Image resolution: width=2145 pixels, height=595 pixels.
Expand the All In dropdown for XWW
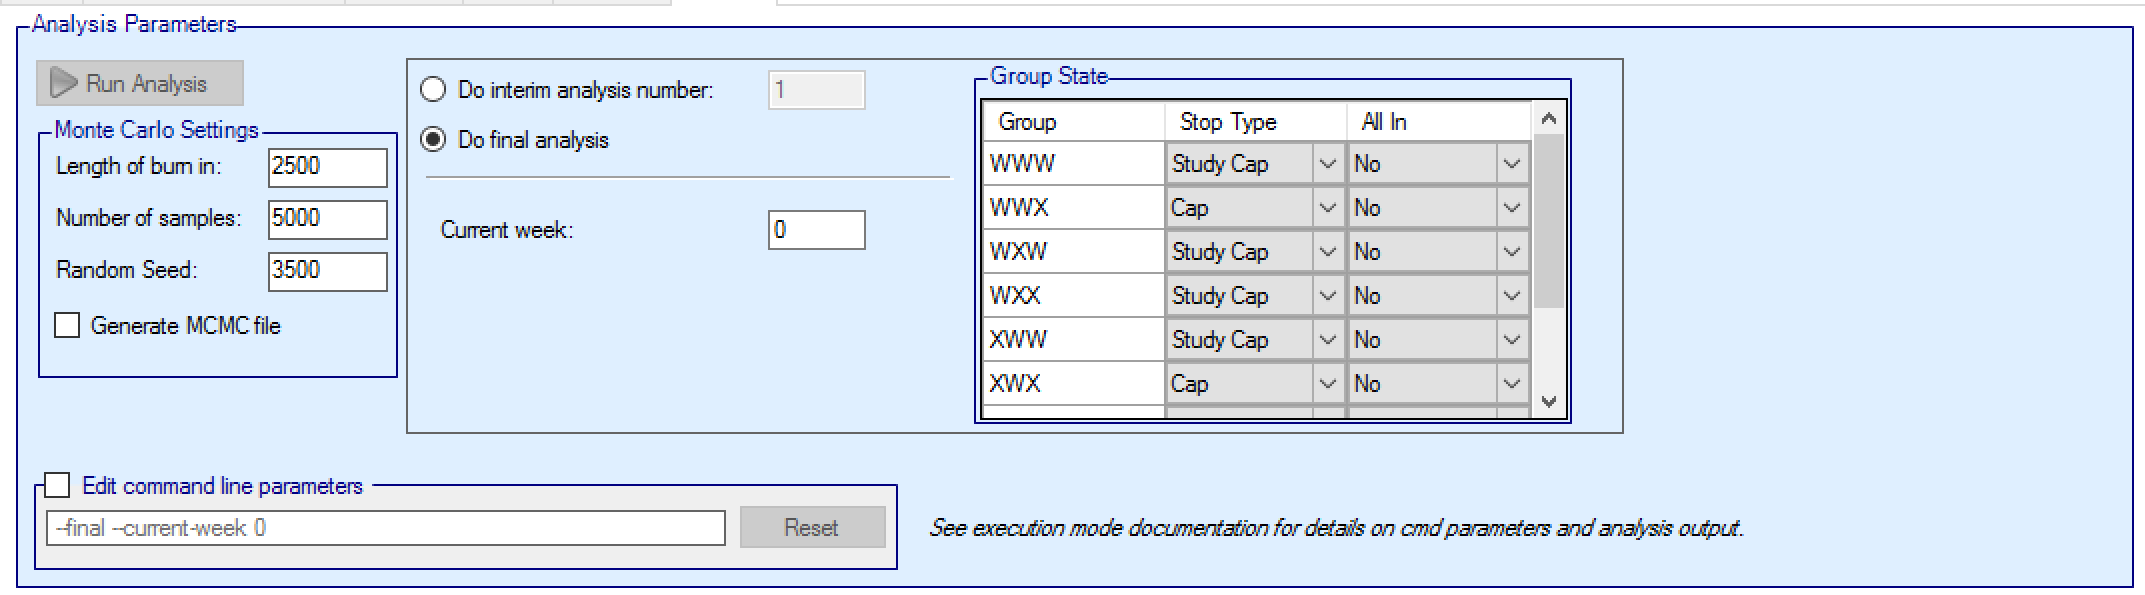[1511, 340]
